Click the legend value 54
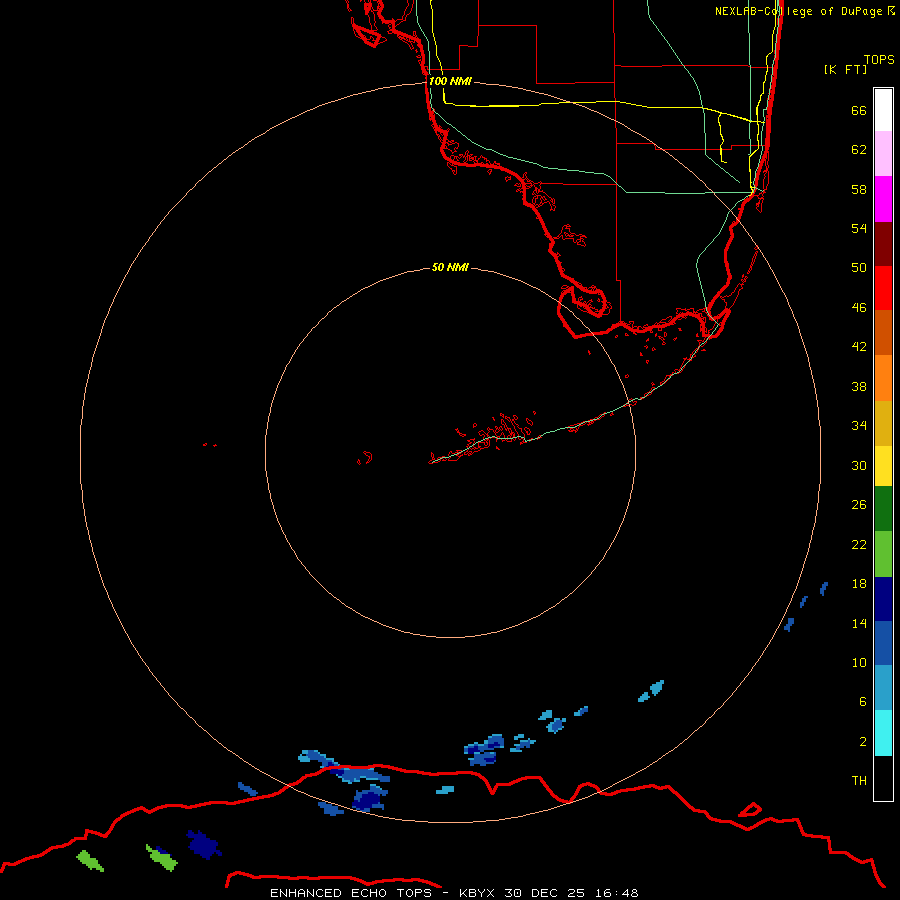Screen dimensions: 900x900 (859, 228)
